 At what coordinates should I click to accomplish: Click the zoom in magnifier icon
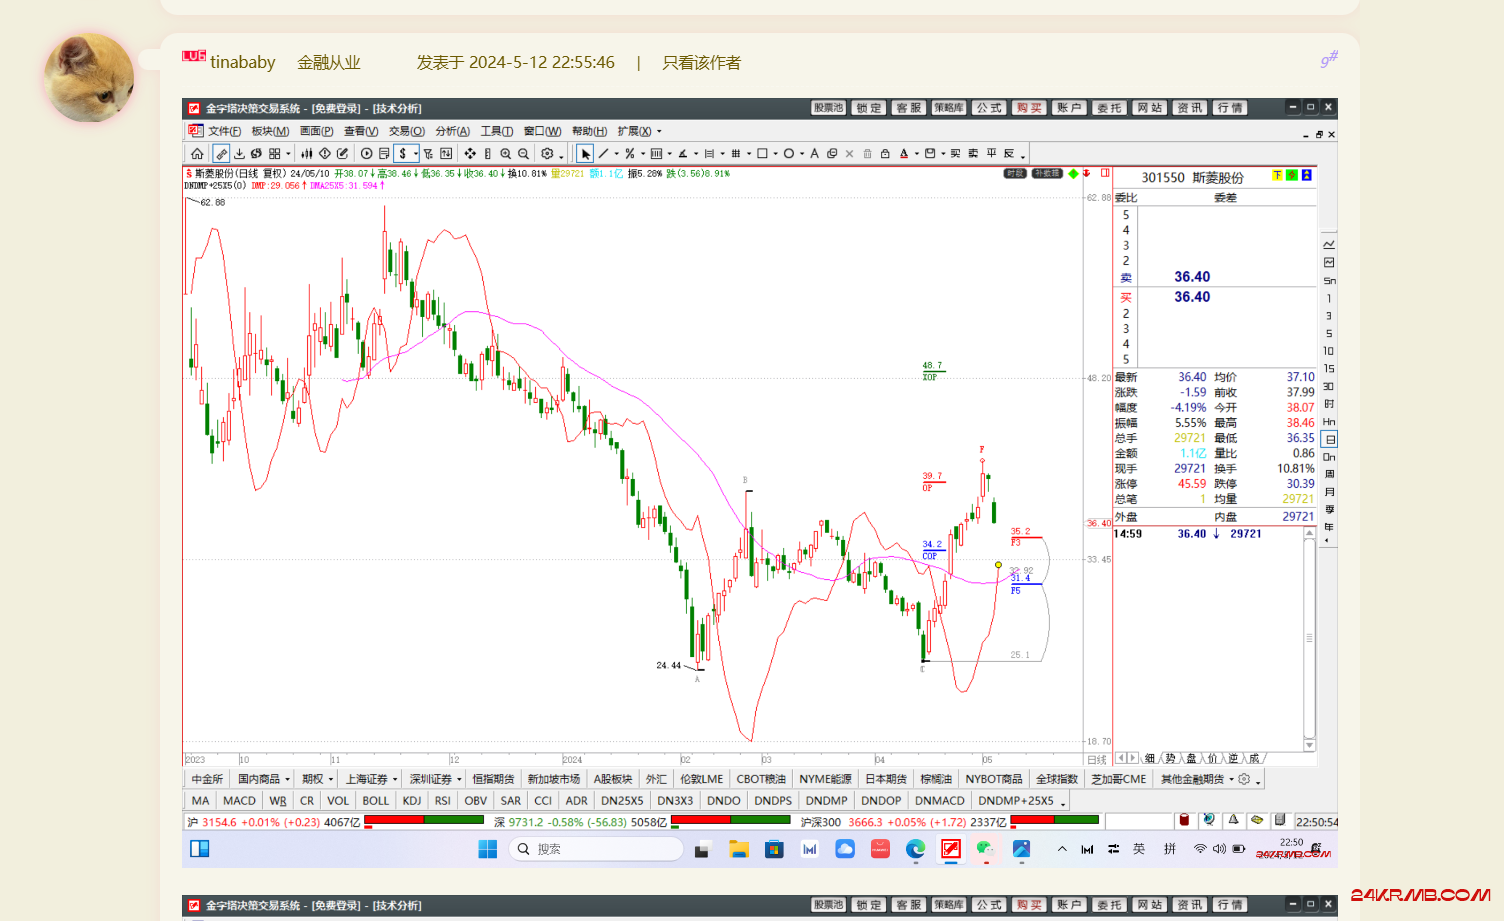click(x=506, y=154)
